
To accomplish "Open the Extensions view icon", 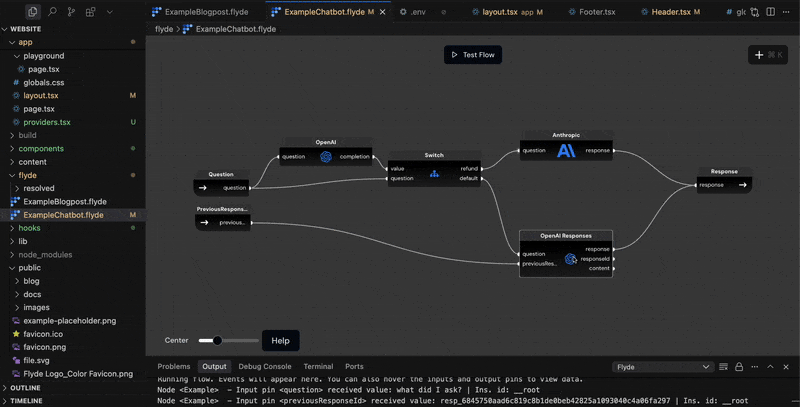I will (x=91, y=12).
